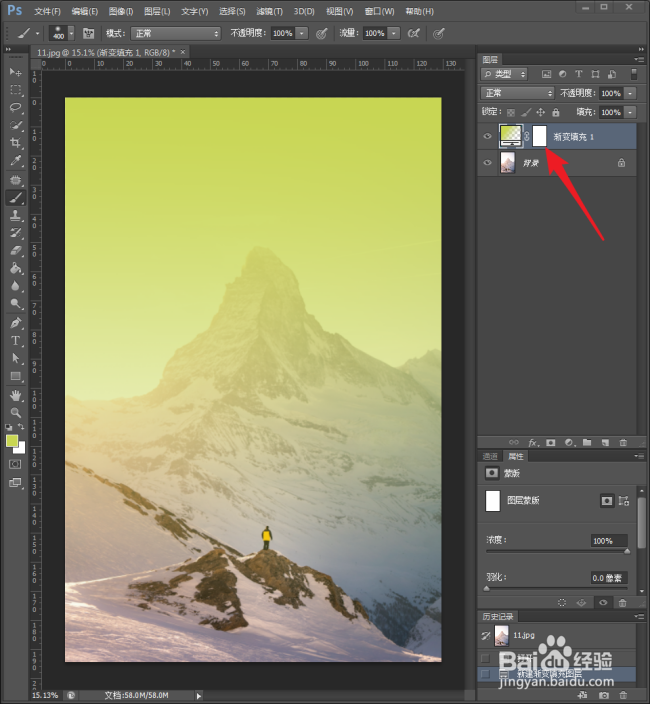The height and width of the screenshot is (704, 650).
Task: Click add pixel mask button in Properties
Action: (x=606, y=501)
